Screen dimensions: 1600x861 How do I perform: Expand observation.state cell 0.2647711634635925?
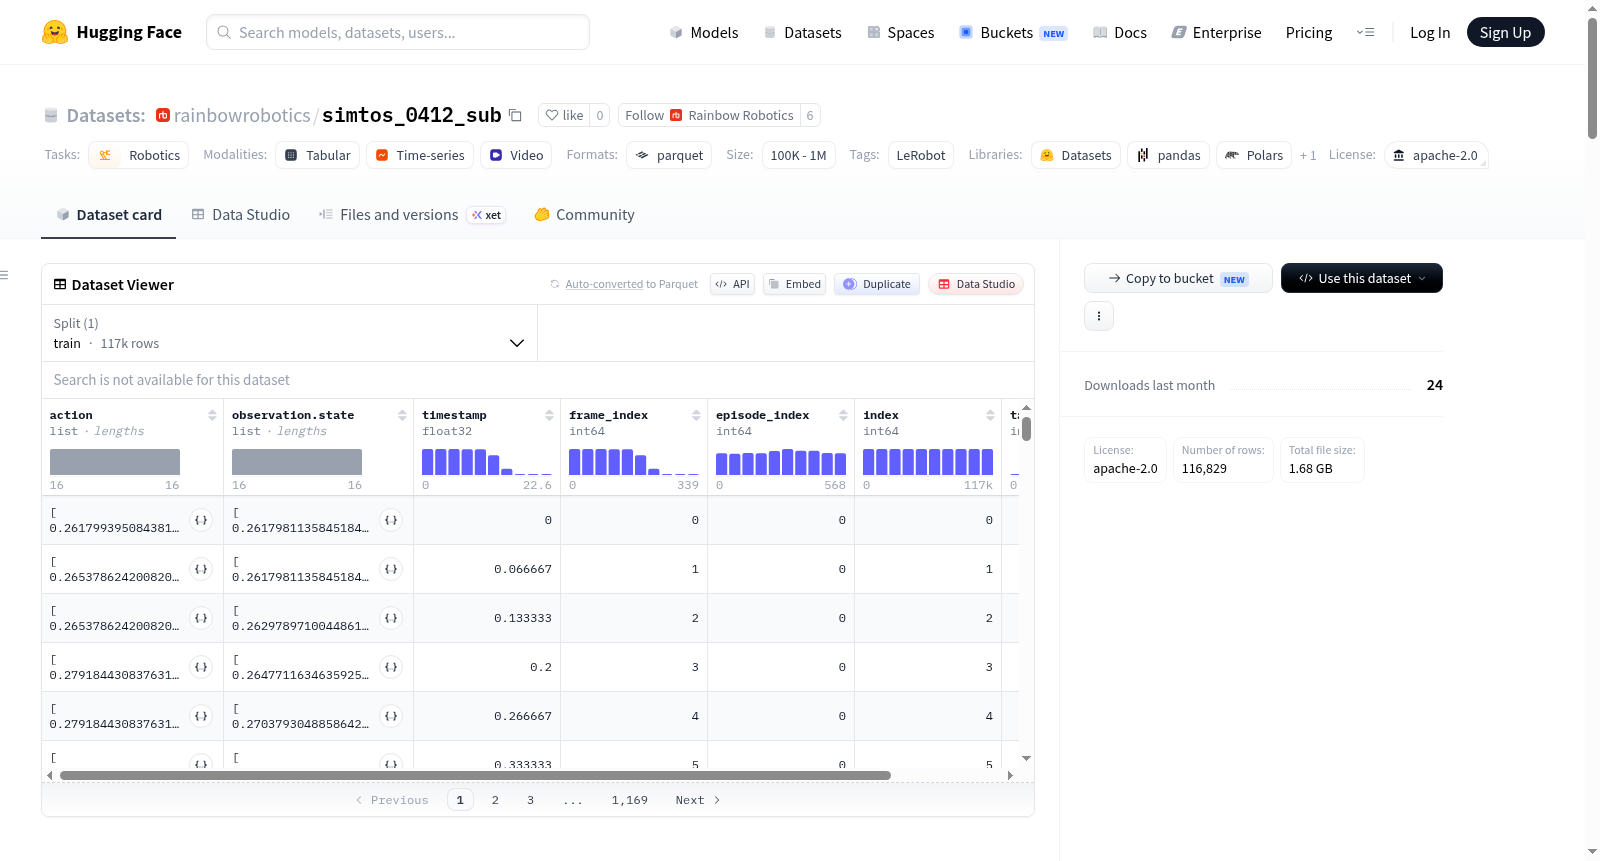pos(391,667)
